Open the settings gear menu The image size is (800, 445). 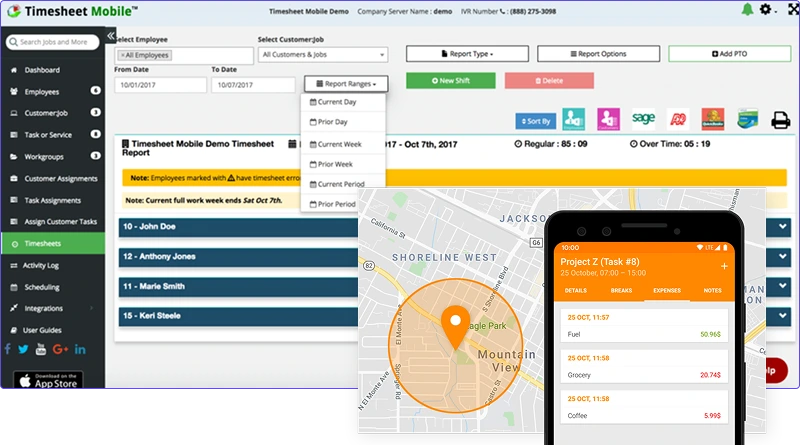pos(765,9)
